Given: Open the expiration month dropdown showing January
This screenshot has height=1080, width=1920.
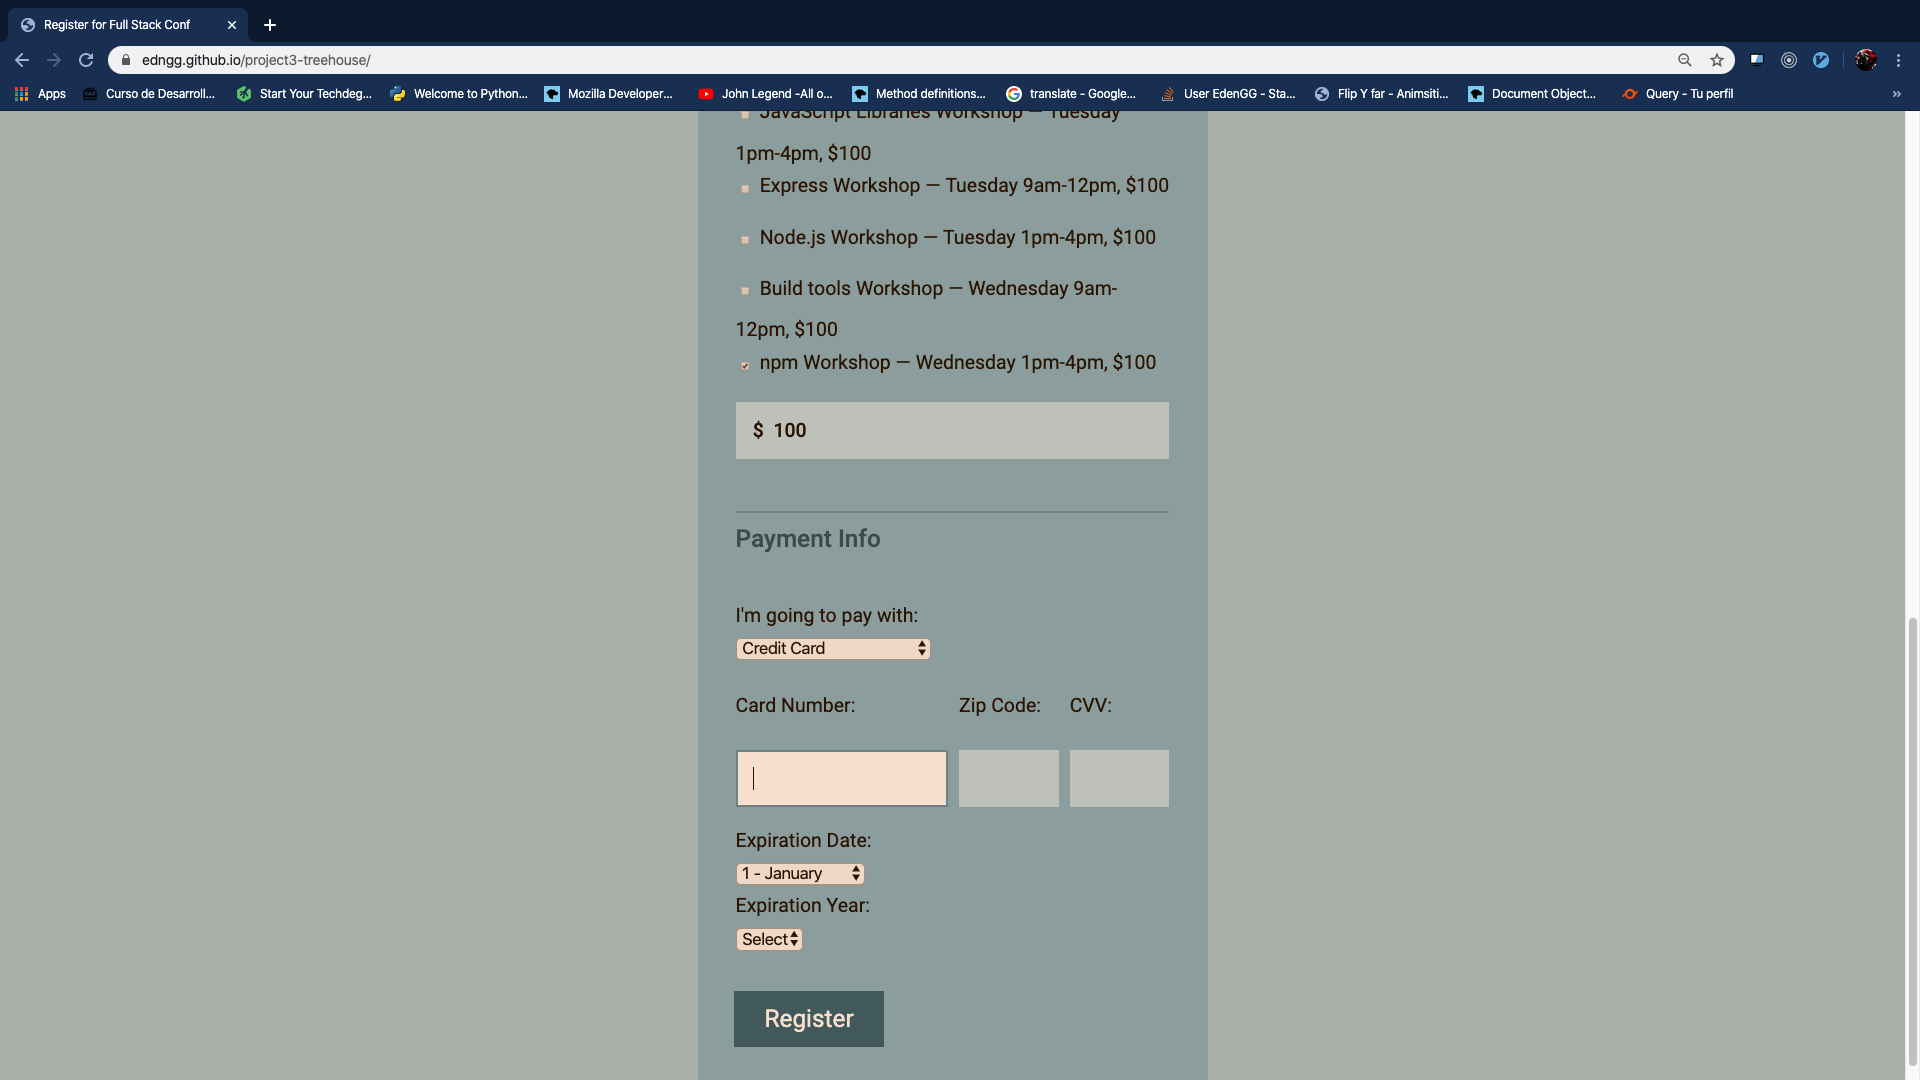Looking at the screenshot, I should click(x=800, y=874).
